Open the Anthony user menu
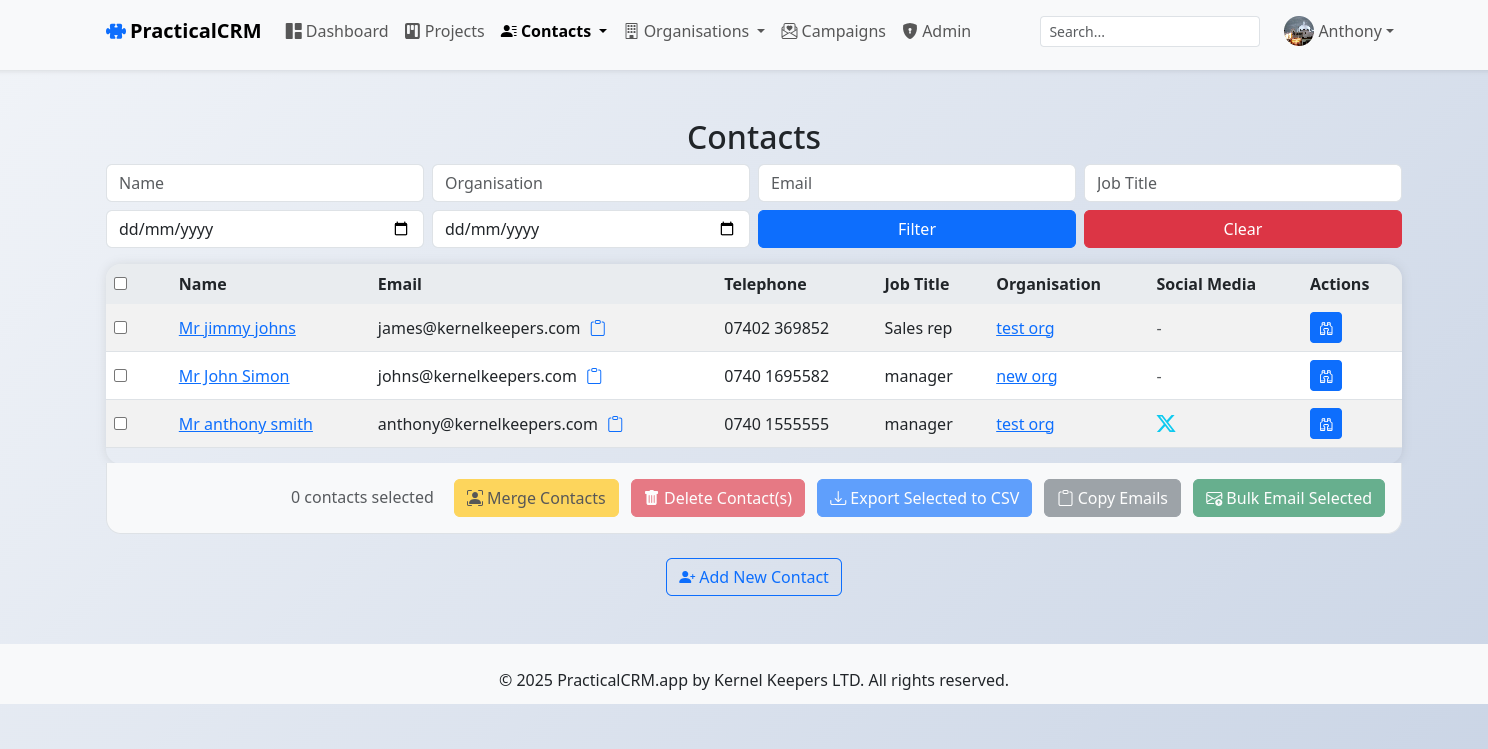Screen dimensions: 1488x749 point(1339,31)
